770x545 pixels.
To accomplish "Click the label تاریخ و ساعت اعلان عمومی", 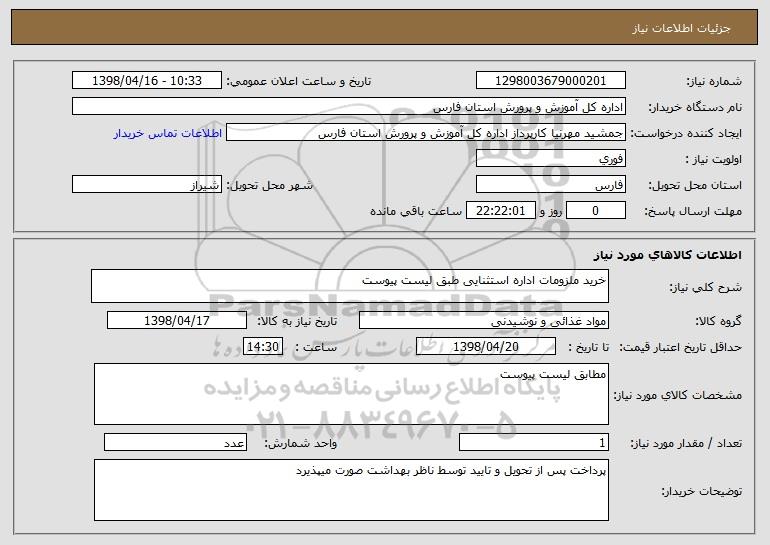I will coord(299,82).
